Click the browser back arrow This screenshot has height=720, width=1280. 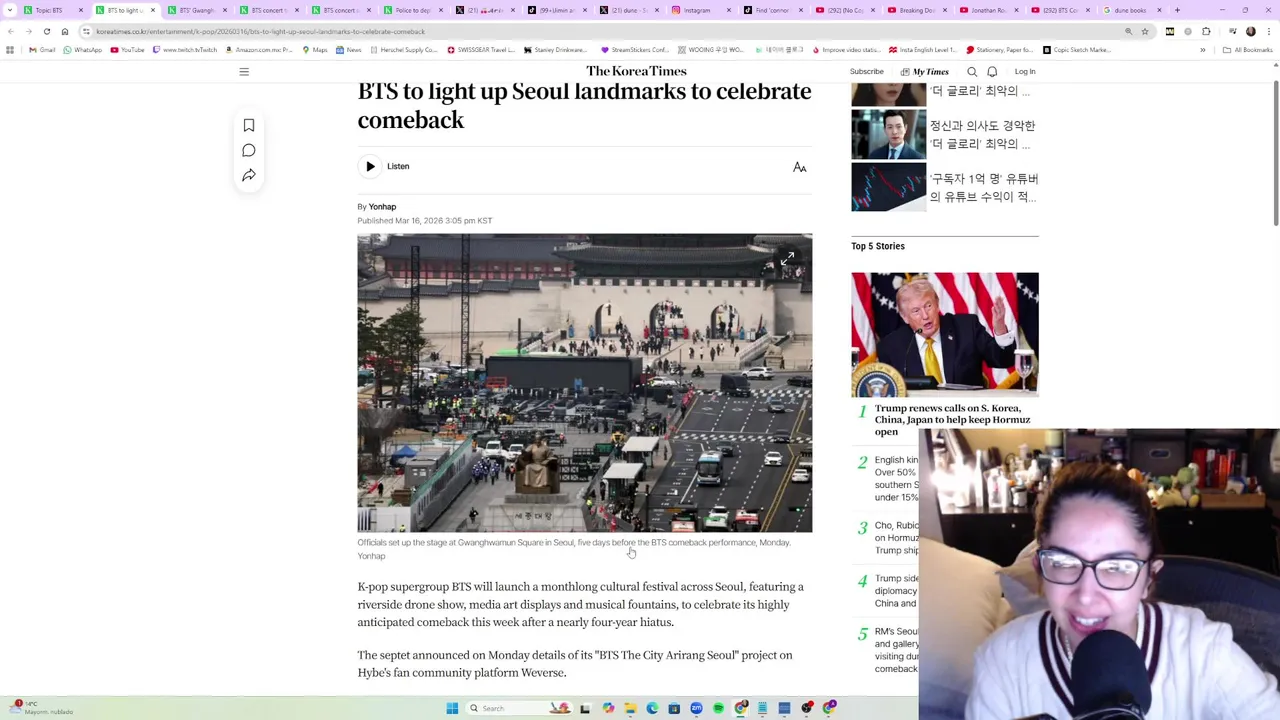10,31
